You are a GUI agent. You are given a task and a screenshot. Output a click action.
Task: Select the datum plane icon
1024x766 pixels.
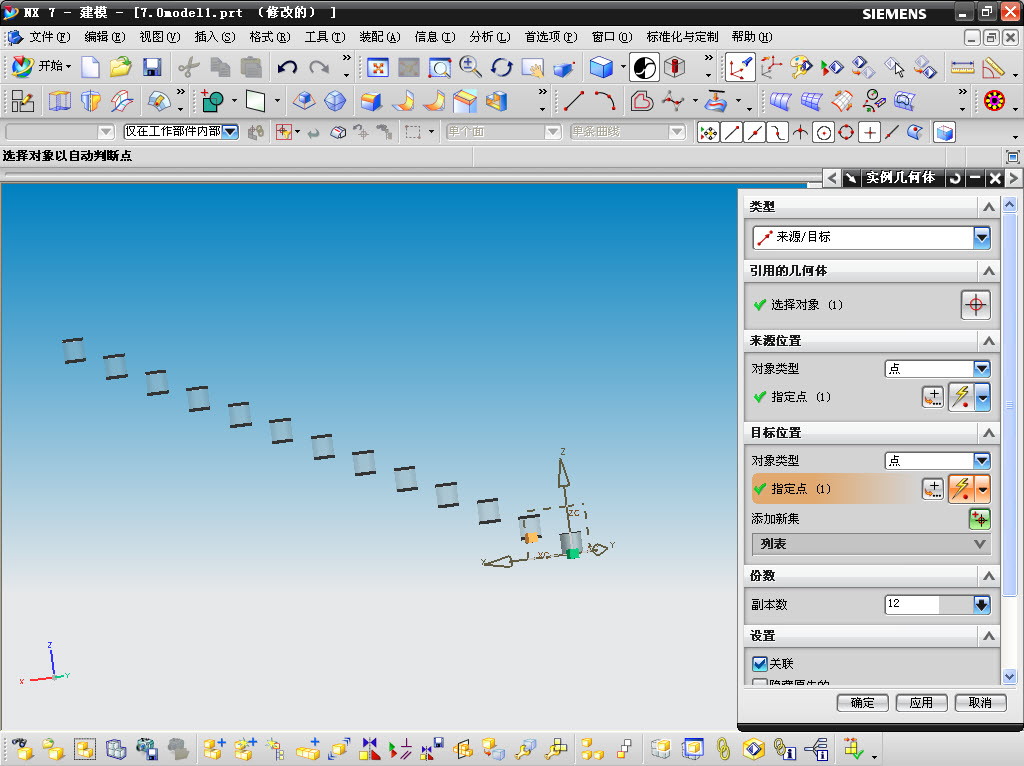coord(255,101)
